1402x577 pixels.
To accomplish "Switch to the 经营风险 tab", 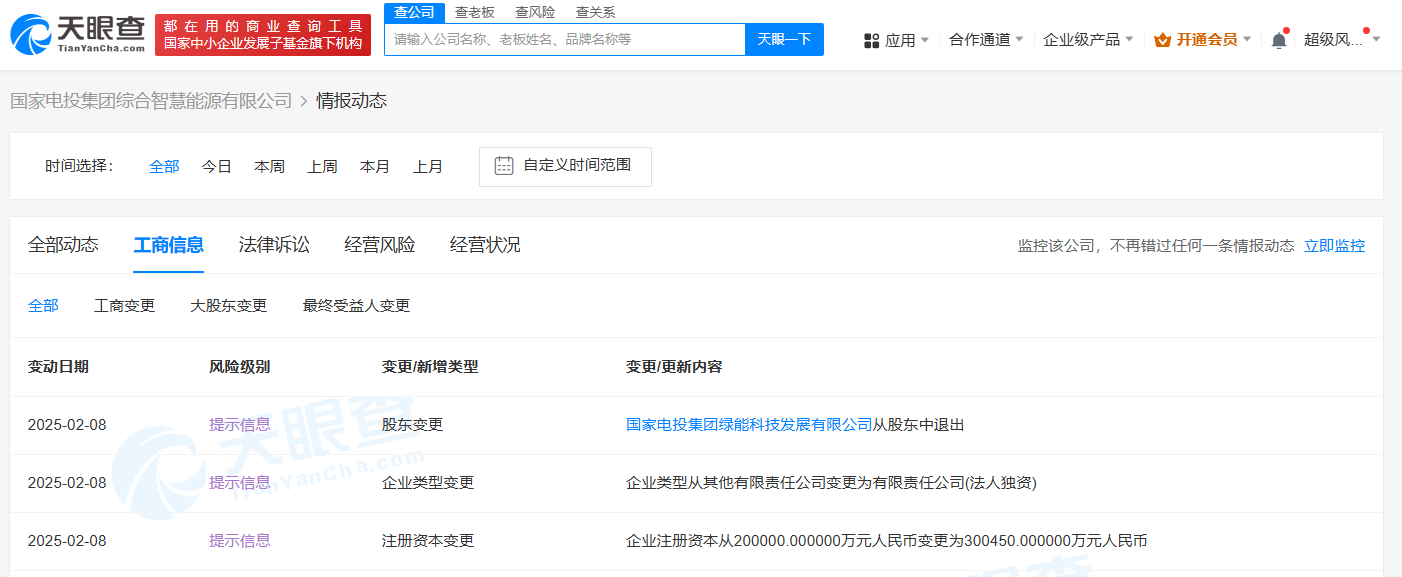I will (x=380, y=245).
